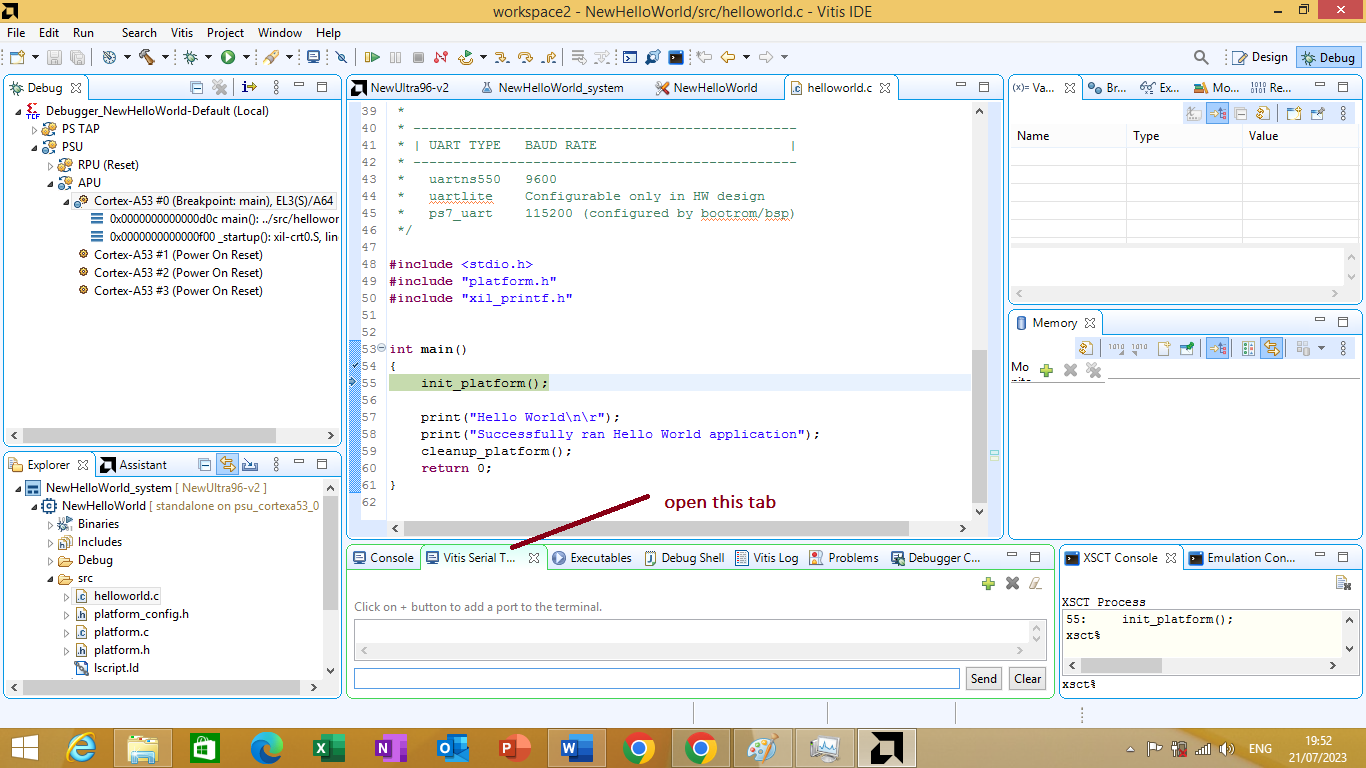Click the Resume debug toolbar icon
The height and width of the screenshot is (768, 1366).
pos(372,57)
